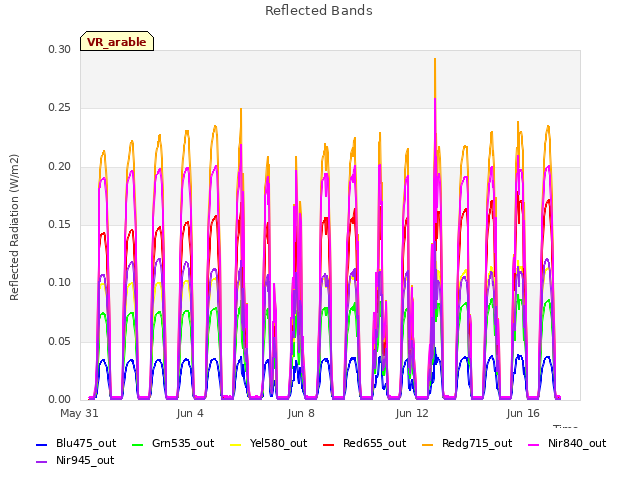
Task: Toggle the Redg715_out legend entry
Action: pyautogui.click(x=467, y=444)
